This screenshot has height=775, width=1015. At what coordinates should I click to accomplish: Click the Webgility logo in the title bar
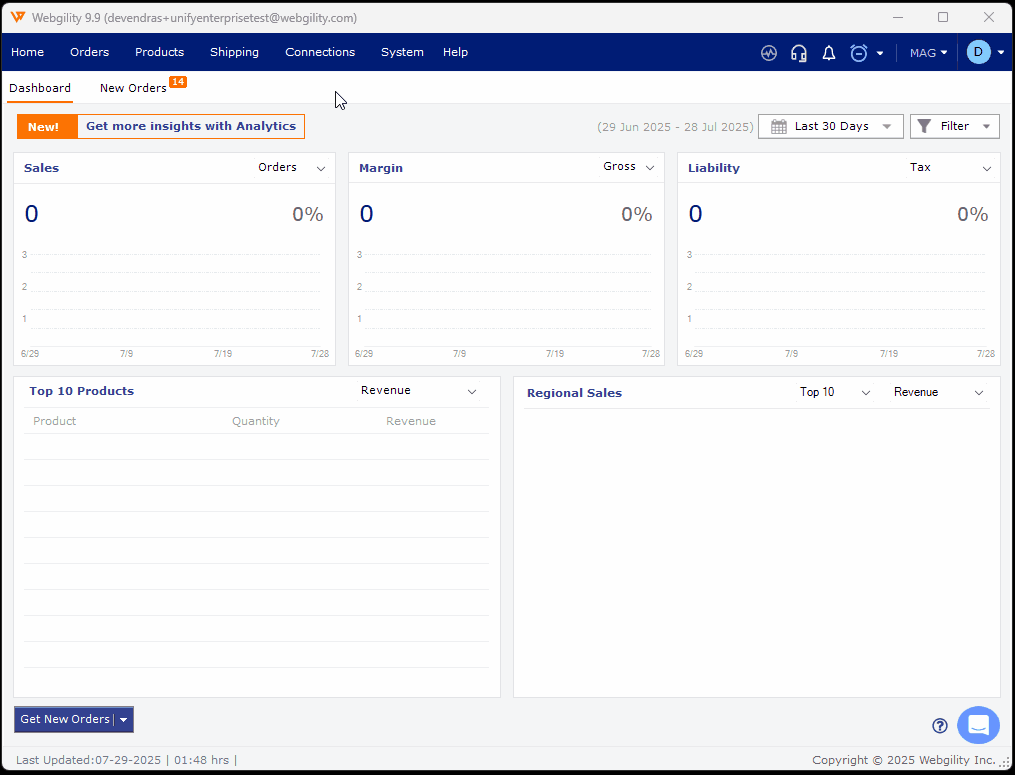[18, 17]
